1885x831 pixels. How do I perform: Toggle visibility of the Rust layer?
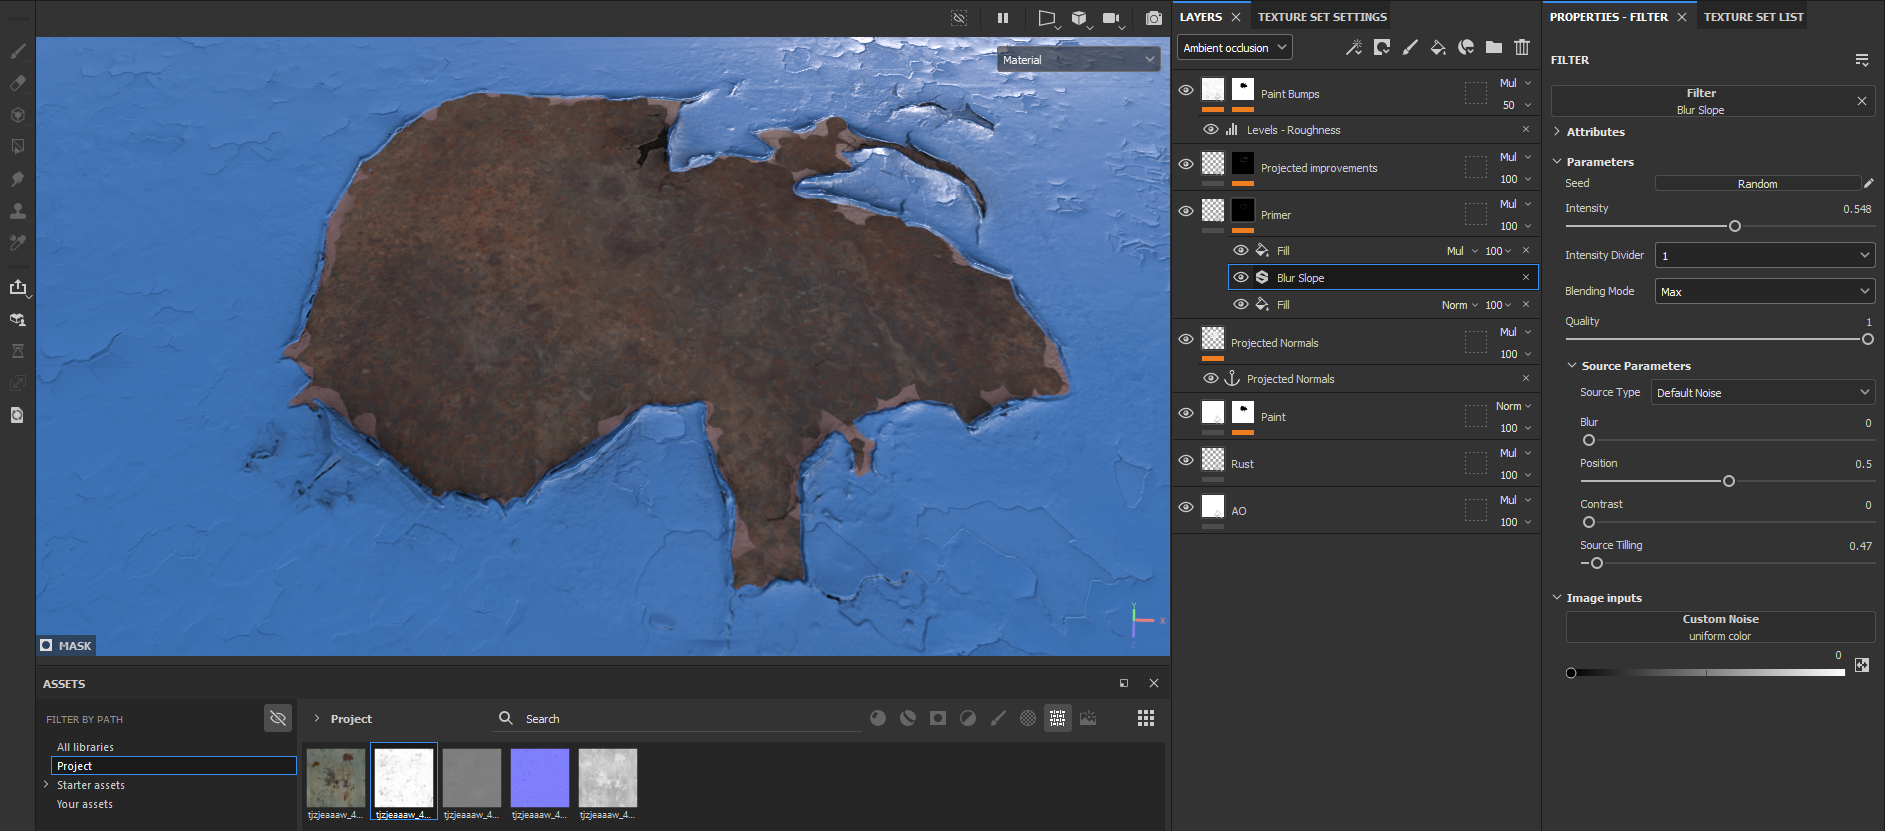(x=1186, y=460)
